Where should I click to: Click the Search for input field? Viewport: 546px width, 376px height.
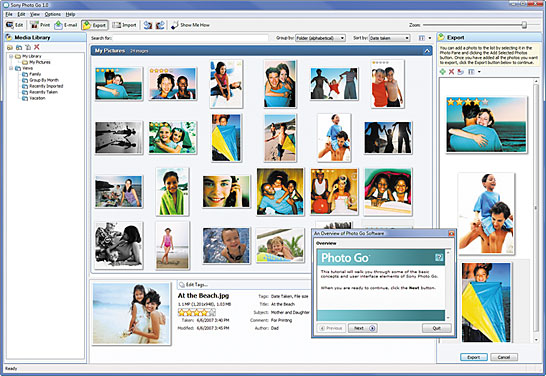point(190,38)
